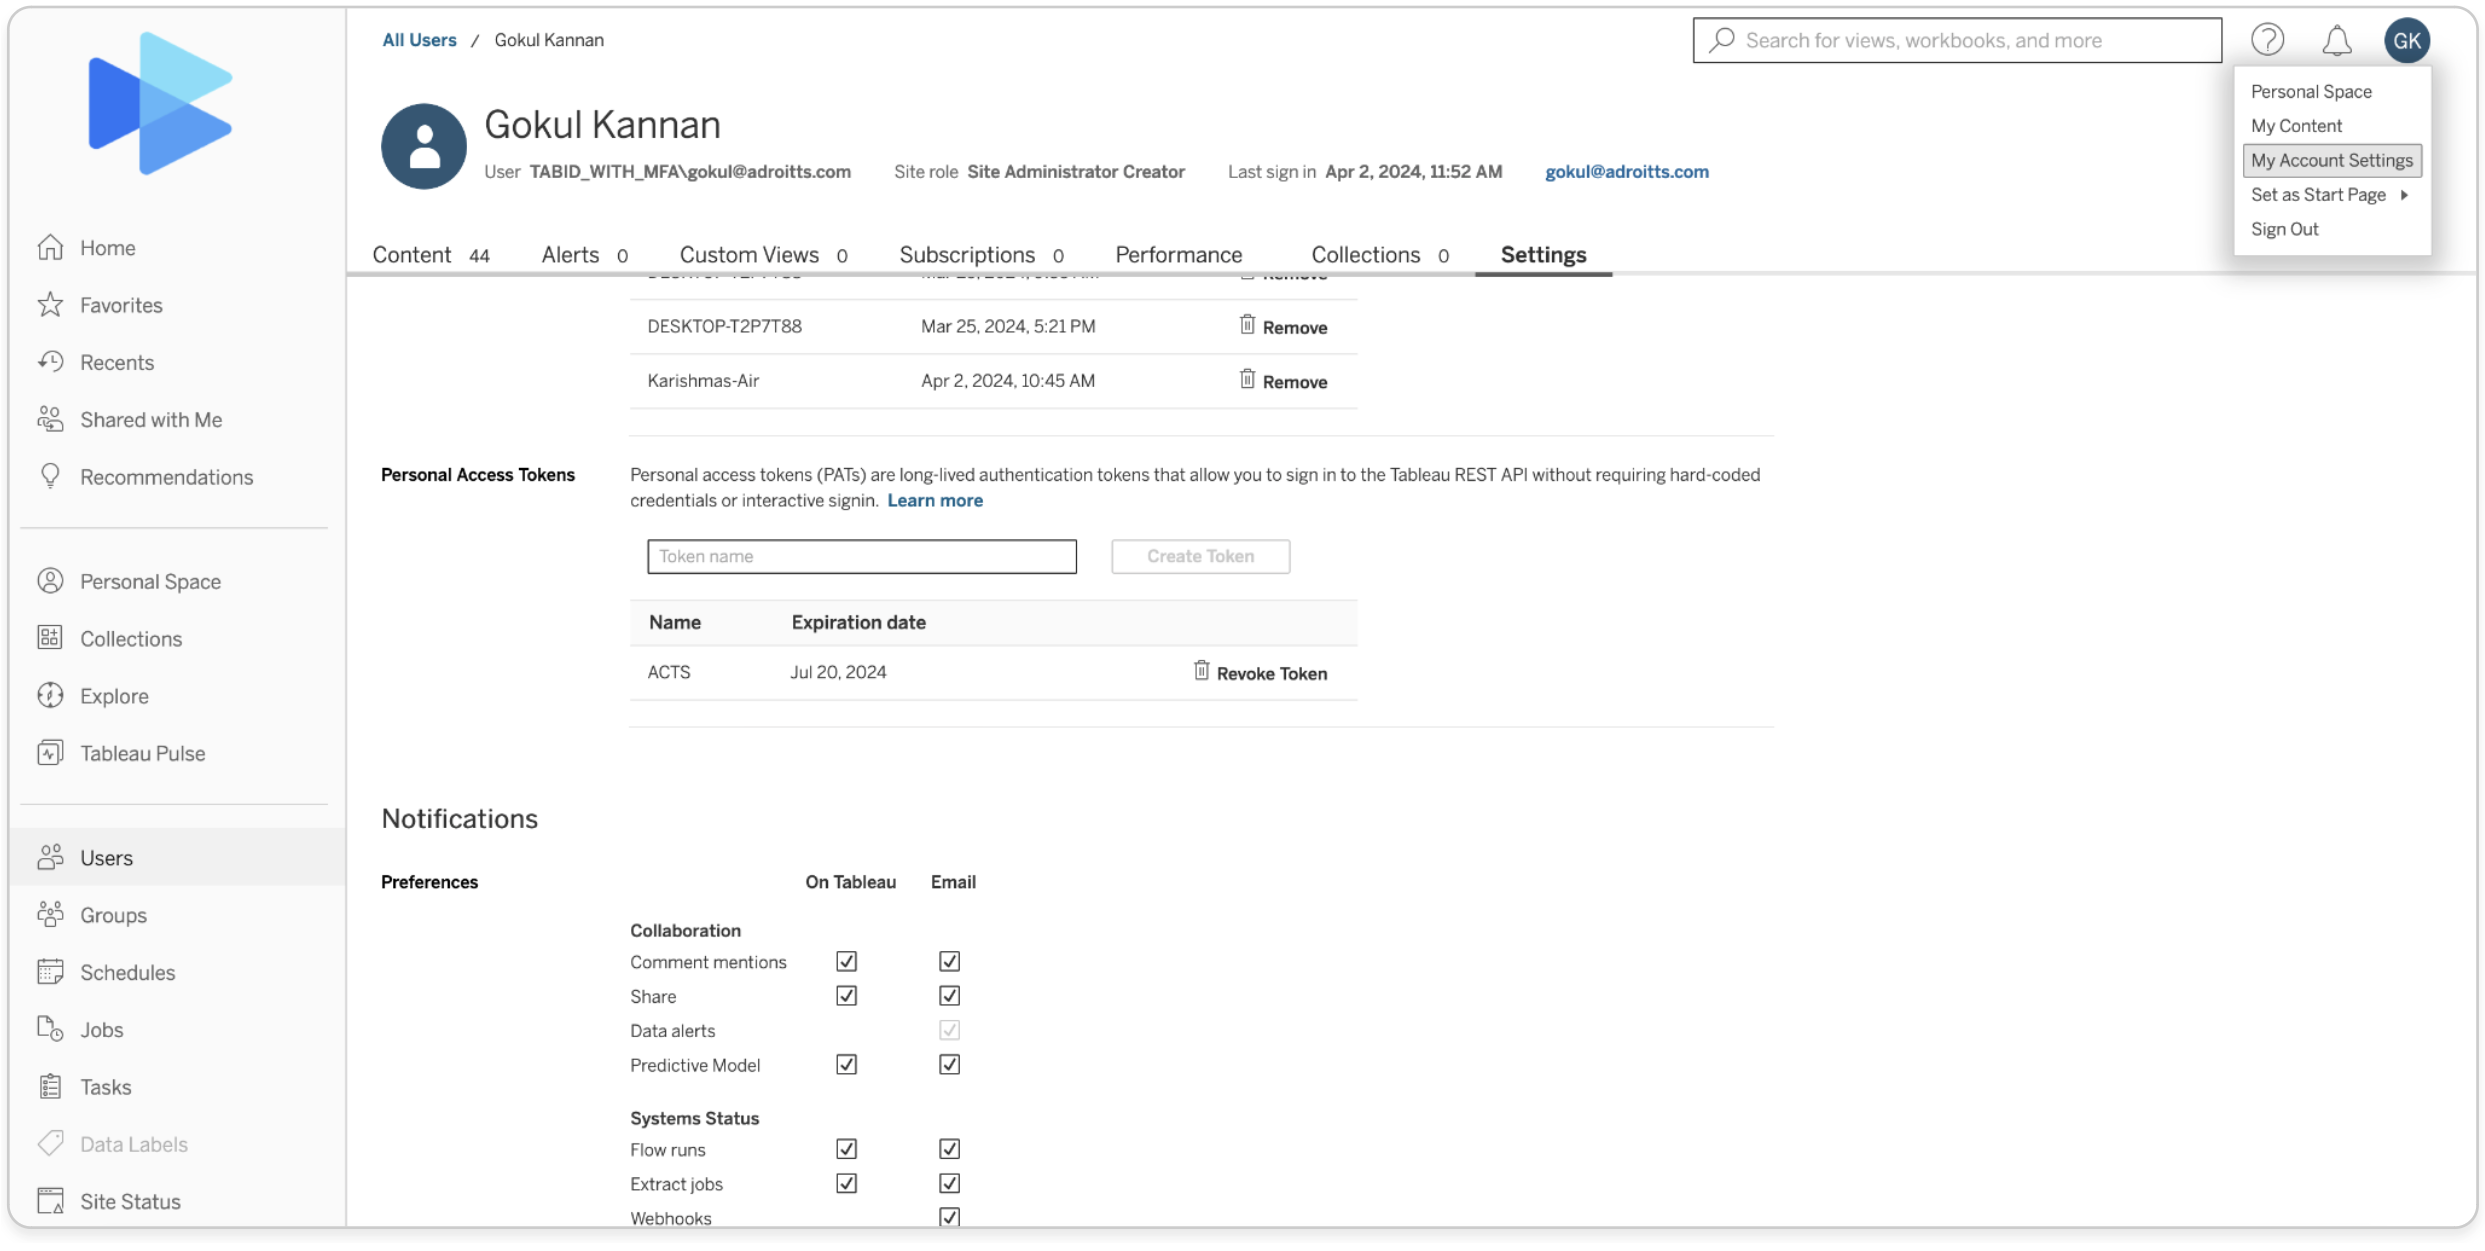Open the Jobs sidebar icon
Image resolution: width=2485 pixels, height=1251 pixels.
pos(50,1028)
